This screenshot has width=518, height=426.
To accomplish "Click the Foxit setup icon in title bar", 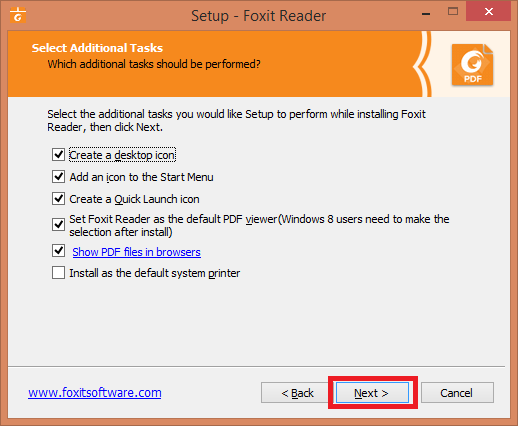I will 18,15.
